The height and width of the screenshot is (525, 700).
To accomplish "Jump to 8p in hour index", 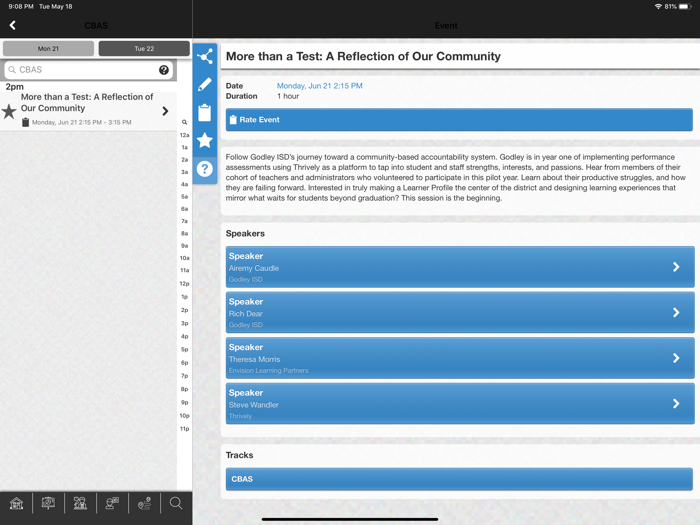I will 184,389.
